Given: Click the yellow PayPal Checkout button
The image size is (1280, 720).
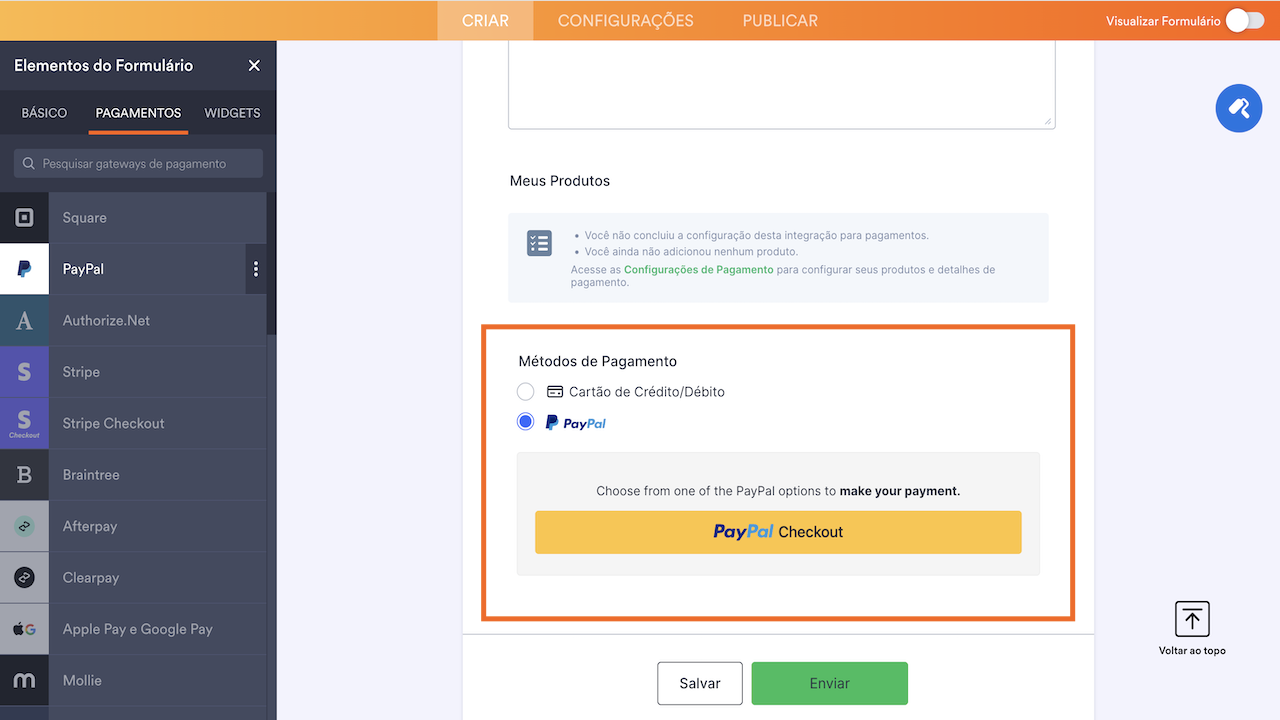Looking at the screenshot, I should click(778, 532).
